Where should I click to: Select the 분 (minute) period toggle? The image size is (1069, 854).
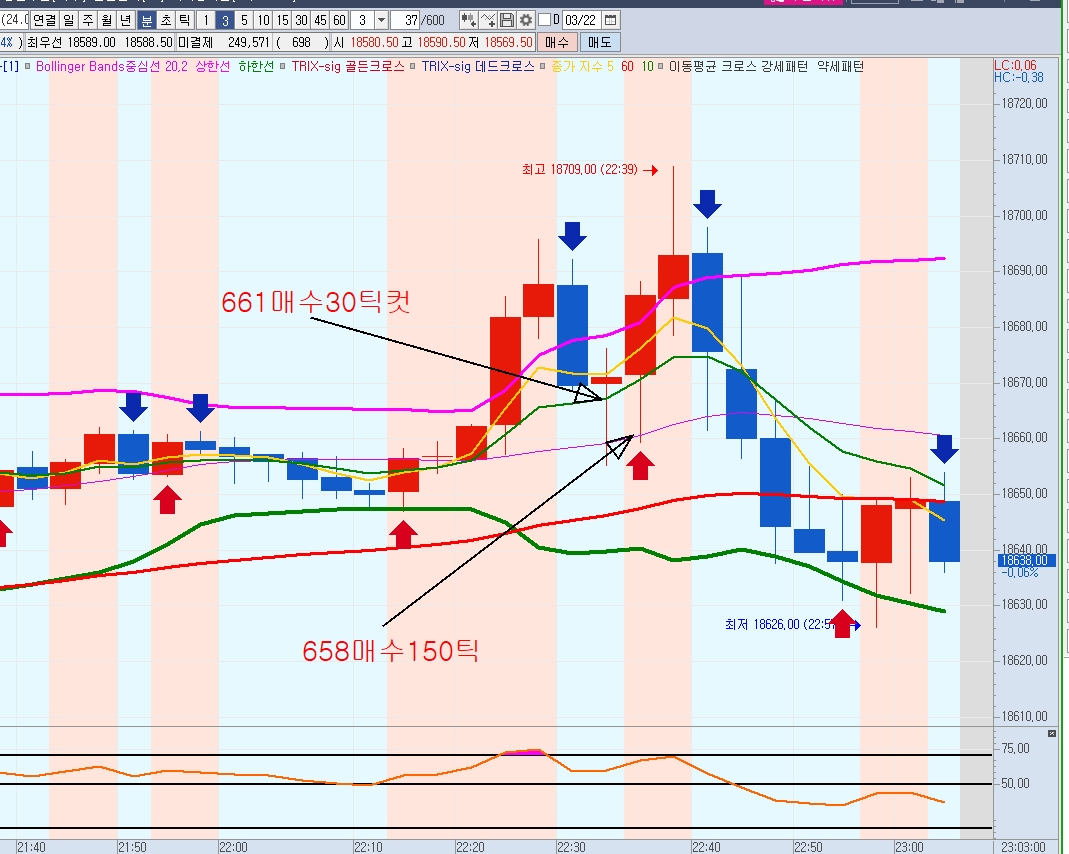coord(146,20)
